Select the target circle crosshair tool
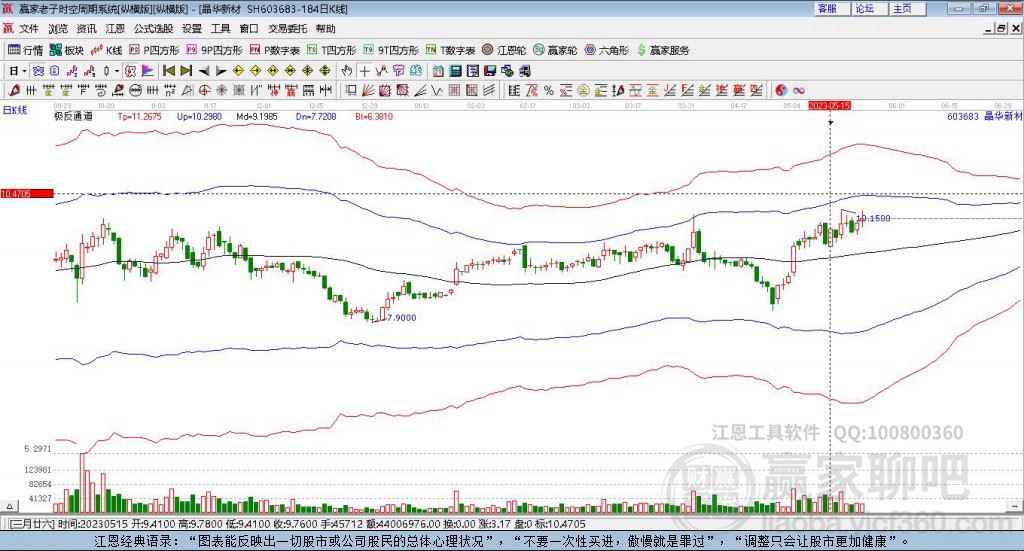 click(x=204, y=91)
